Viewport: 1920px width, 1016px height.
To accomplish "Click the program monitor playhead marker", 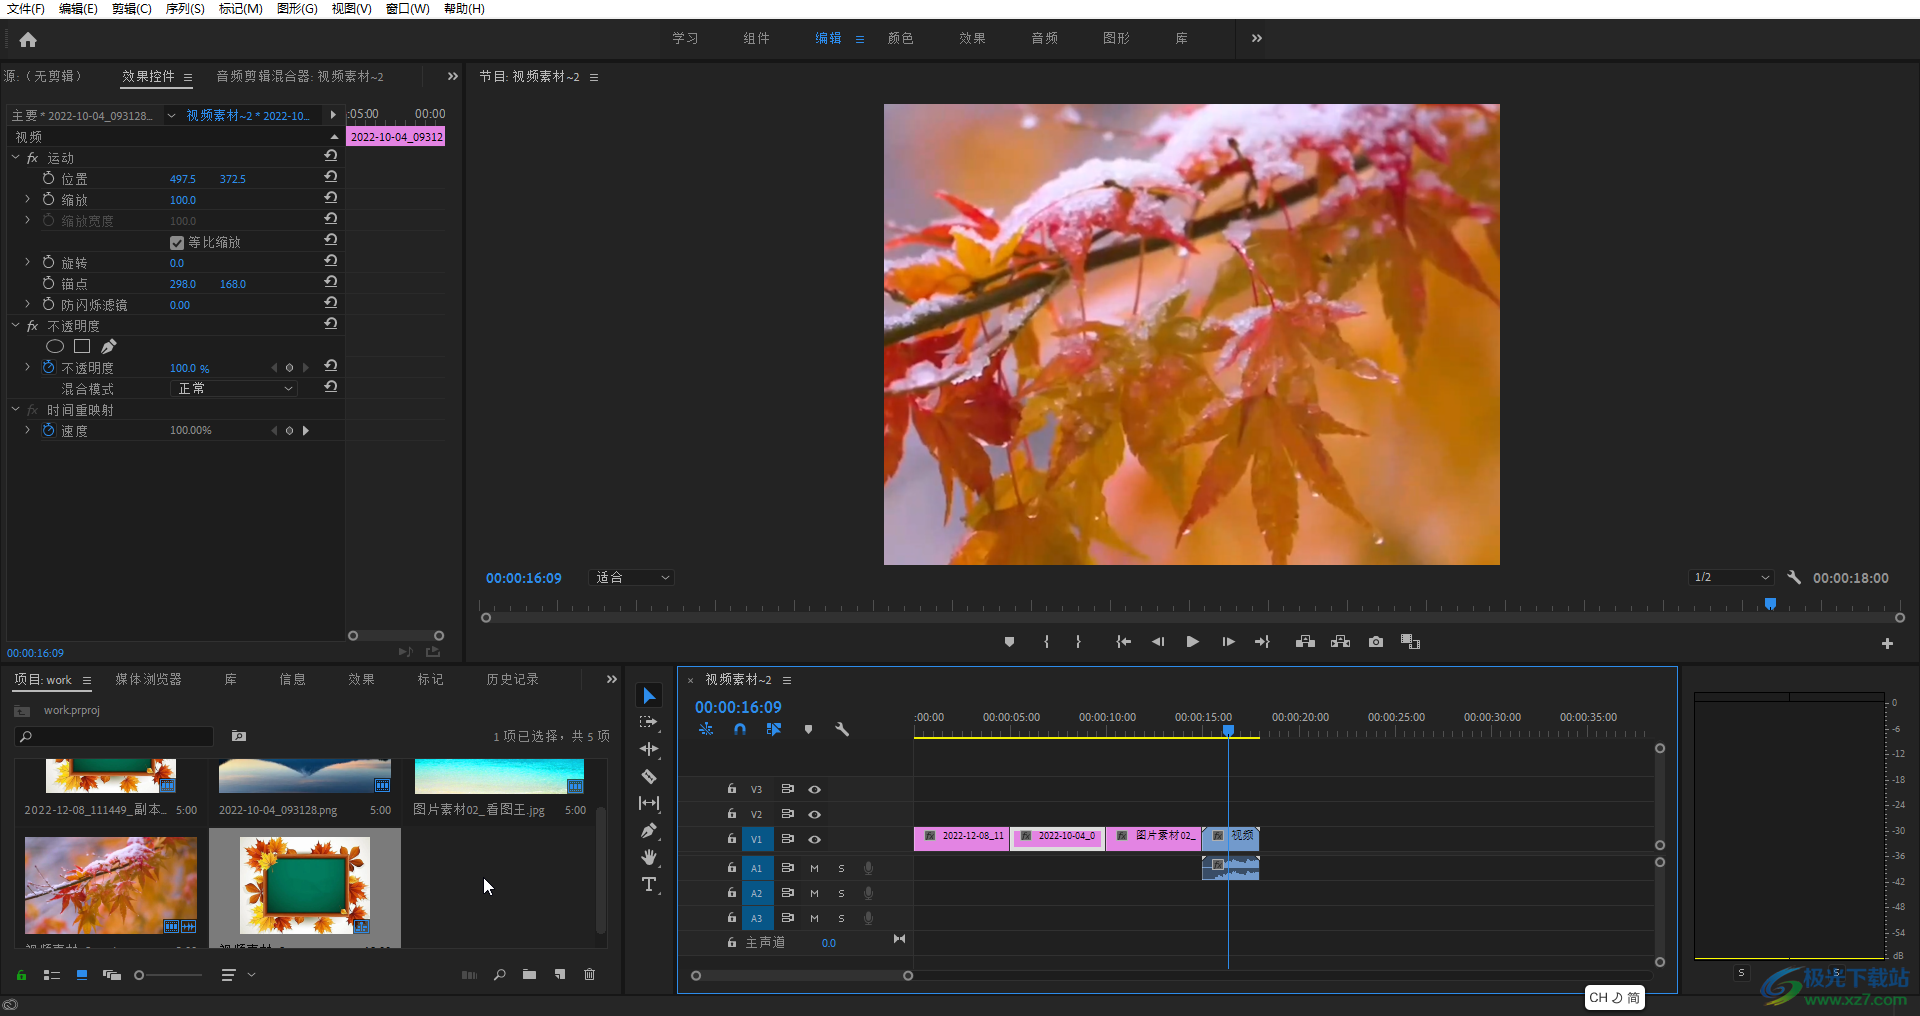I will point(1770,604).
